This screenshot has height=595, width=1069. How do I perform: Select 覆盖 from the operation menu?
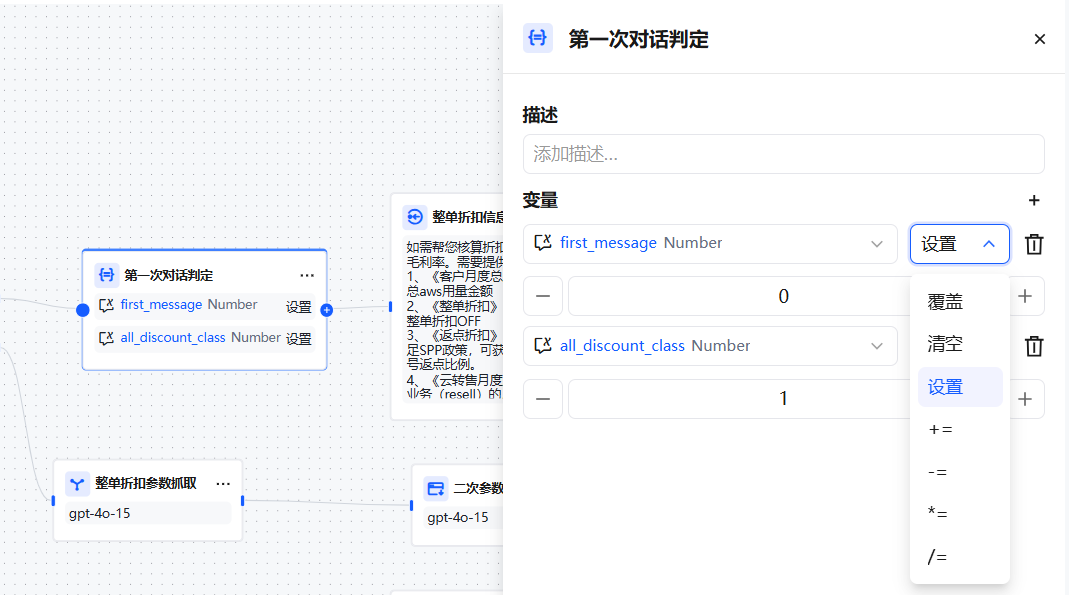tap(945, 301)
